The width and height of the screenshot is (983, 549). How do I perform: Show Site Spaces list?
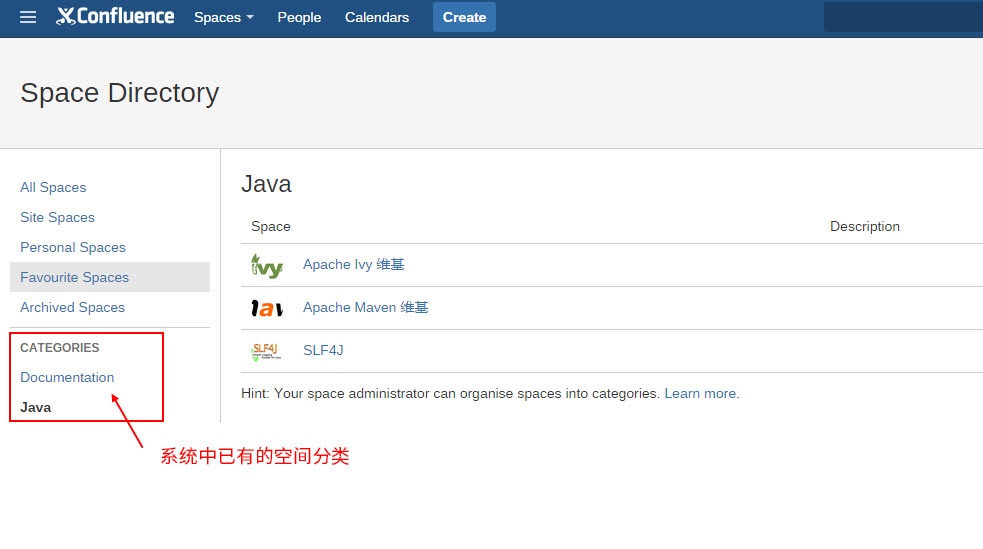tap(57, 217)
